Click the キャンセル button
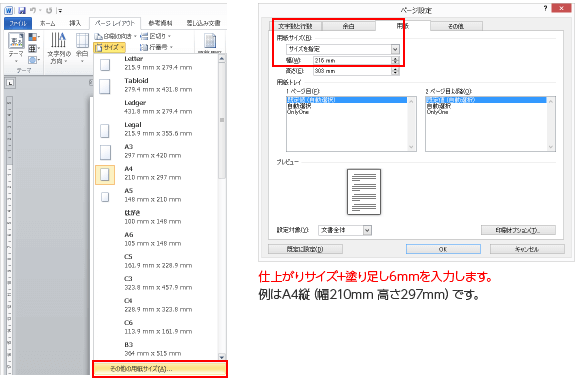580x380 pixels. pyautogui.click(x=527, y=249)
